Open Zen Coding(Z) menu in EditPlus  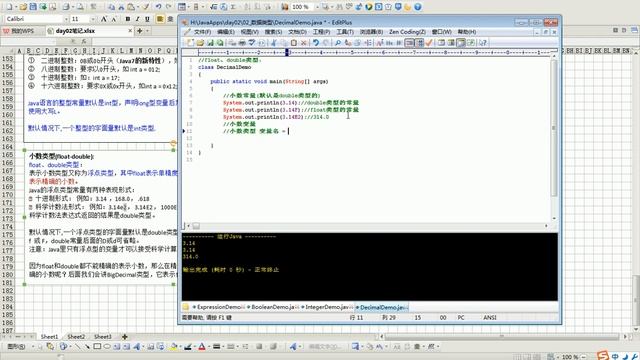point(407,32)
